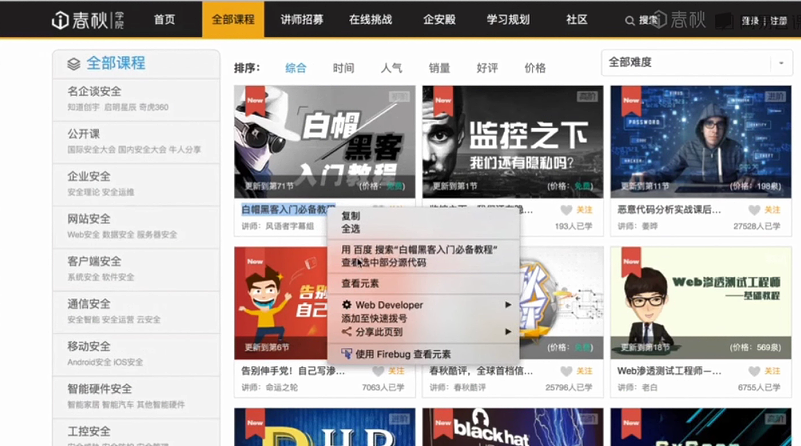Image resolution: width=801 pixels, height=446 pixels.
Task: Go to 在线挑战 in top navigation
Action: (x=370, y=20)
